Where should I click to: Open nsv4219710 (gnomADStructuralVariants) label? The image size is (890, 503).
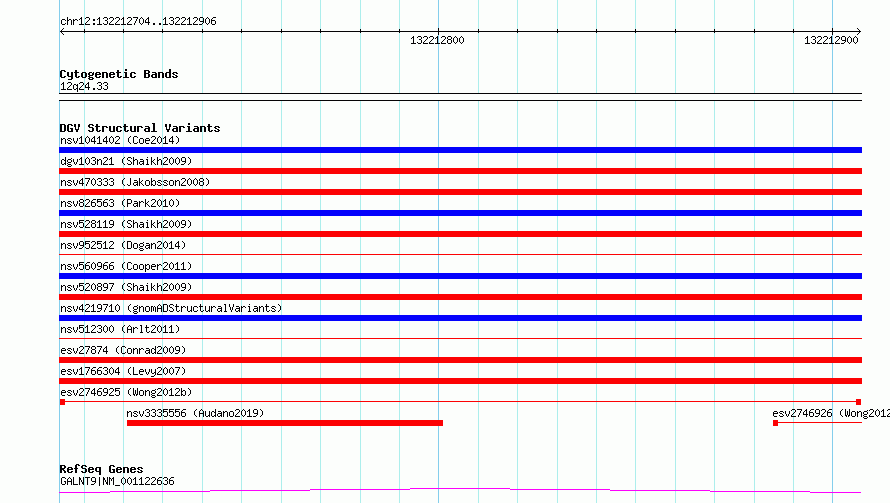click(x=171, y=308)
